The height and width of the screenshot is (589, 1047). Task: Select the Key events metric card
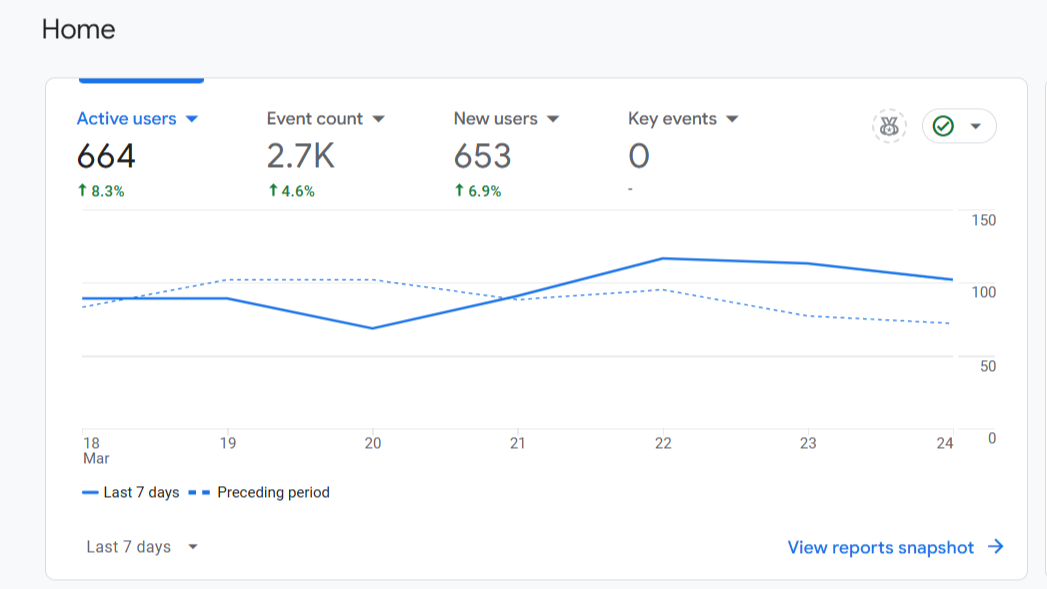pyautogui.click(x=673, y=118)
